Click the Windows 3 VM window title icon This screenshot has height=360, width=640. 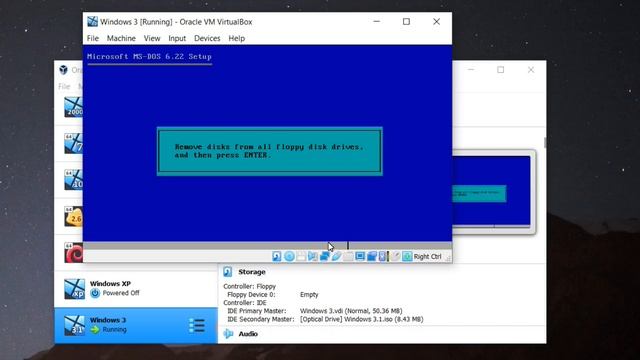click(93, 22)
